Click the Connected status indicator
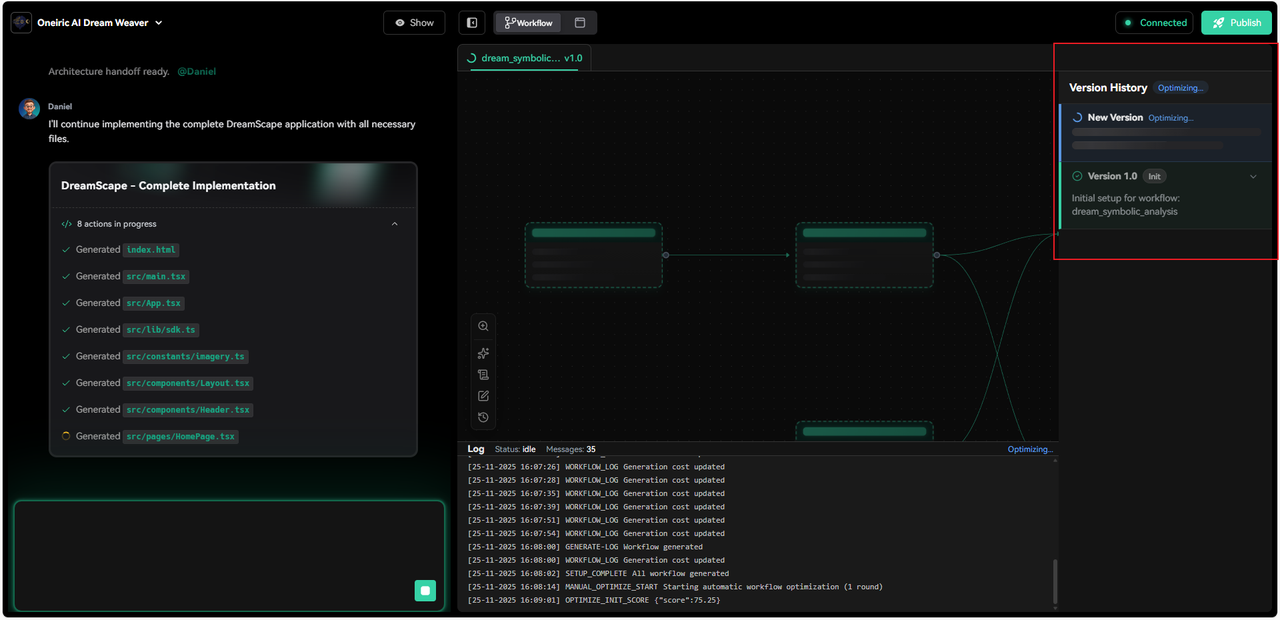Viewport: 1280px width, 620px height. [1155, 23]
